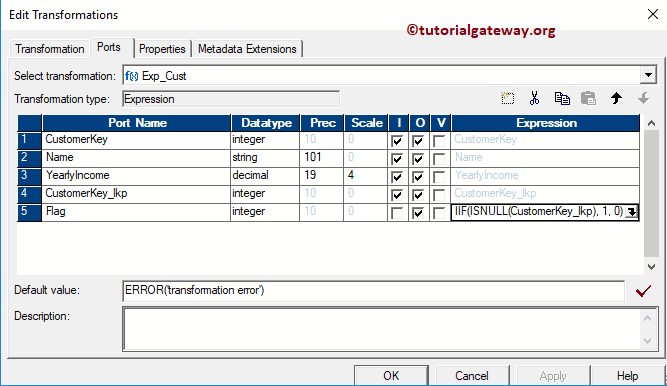Click scale value 4 for YearlyIncome
Image resolution: width=667 pixels, height=386 pixels.
point(351,175)
